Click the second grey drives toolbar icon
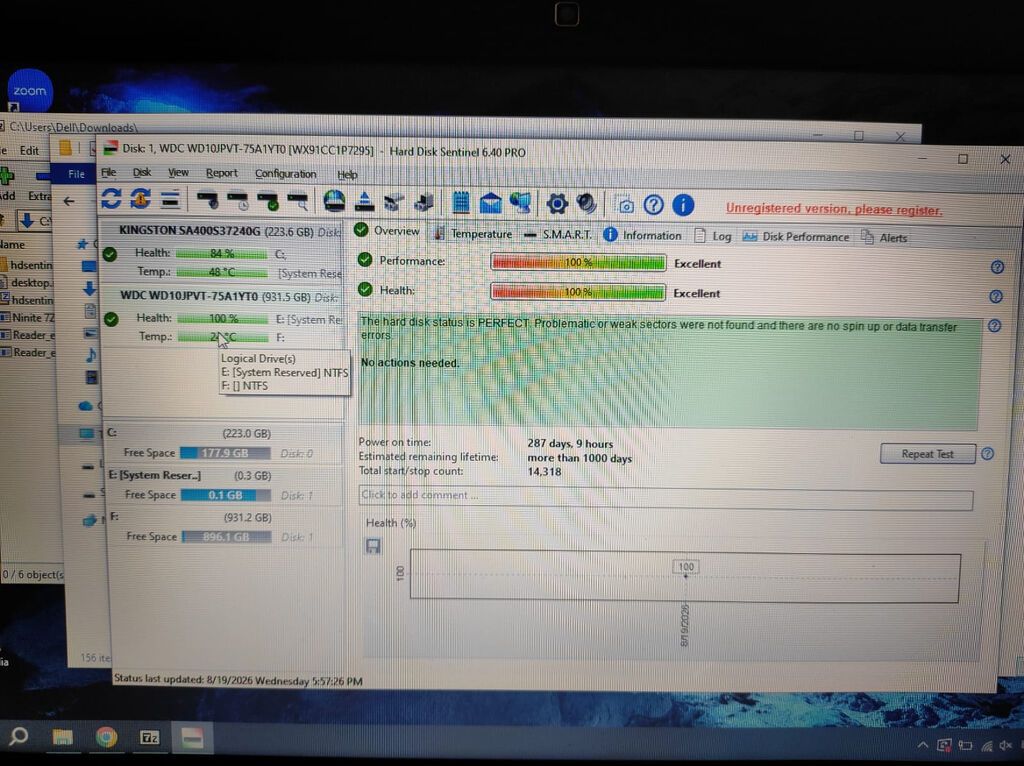This screenshot has width=1024, height=766. 424,202
